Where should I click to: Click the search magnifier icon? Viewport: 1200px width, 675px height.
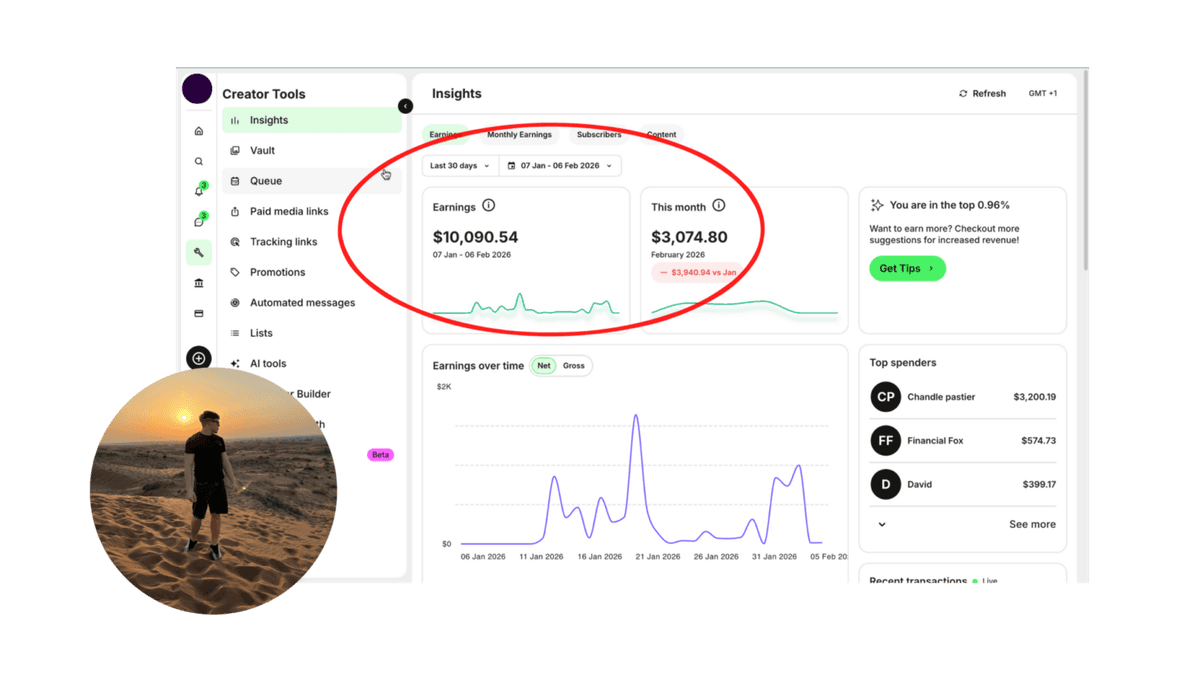point(198,161)
